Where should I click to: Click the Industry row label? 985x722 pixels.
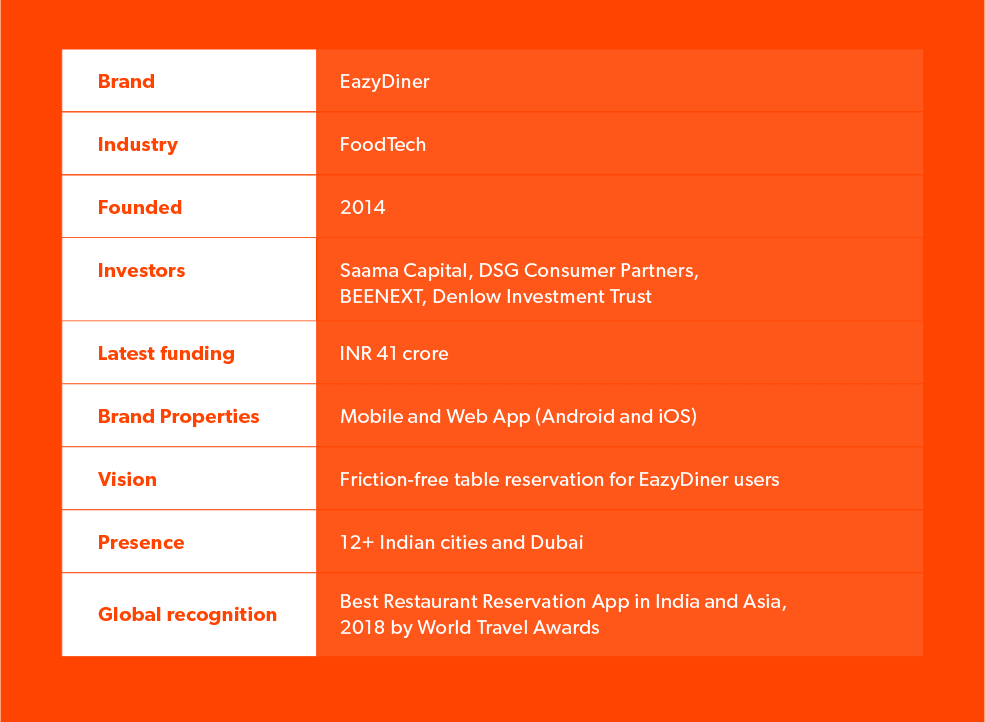point(137,144)
